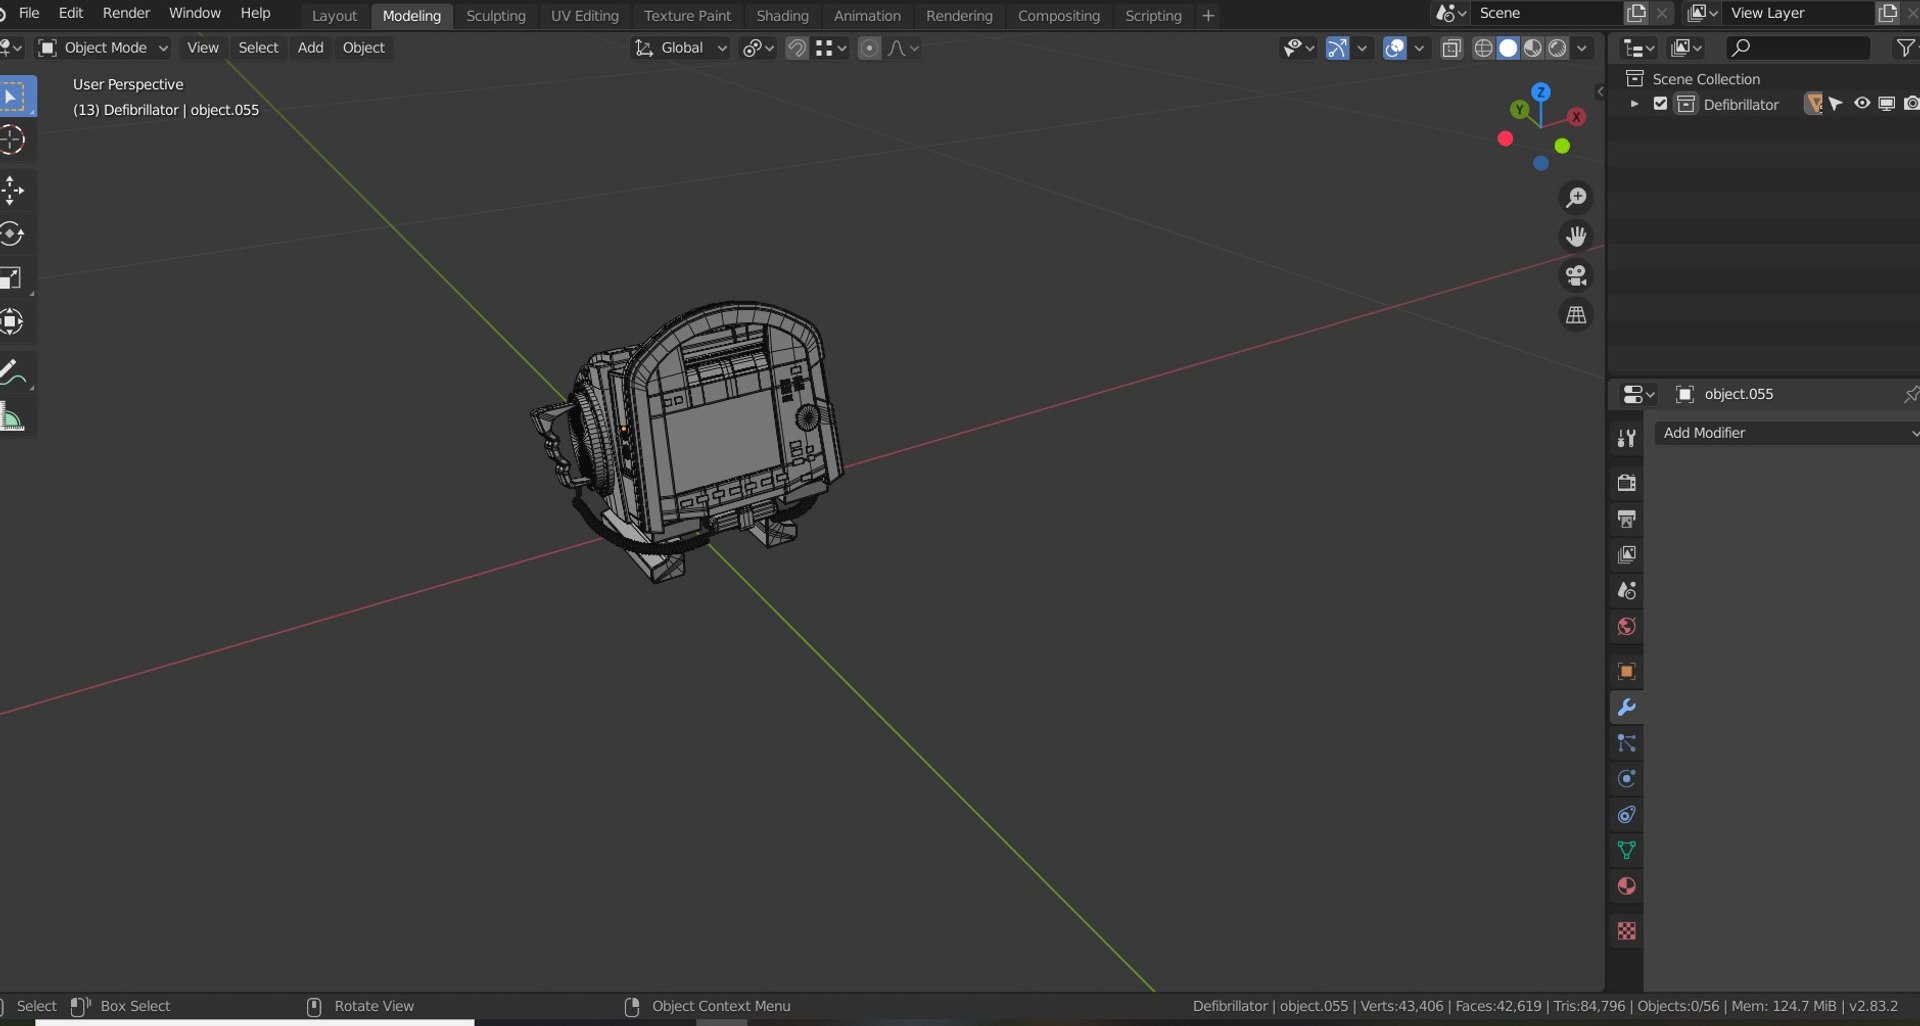Open Object Mode dropdown

click(102, 48)
